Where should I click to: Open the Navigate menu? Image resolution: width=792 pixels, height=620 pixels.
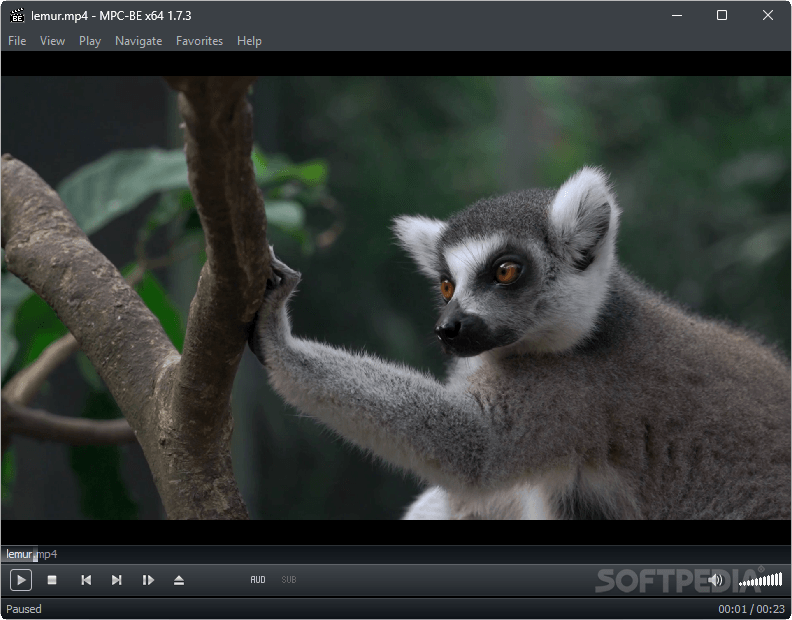pyautogui.click(x=138, y=41)
